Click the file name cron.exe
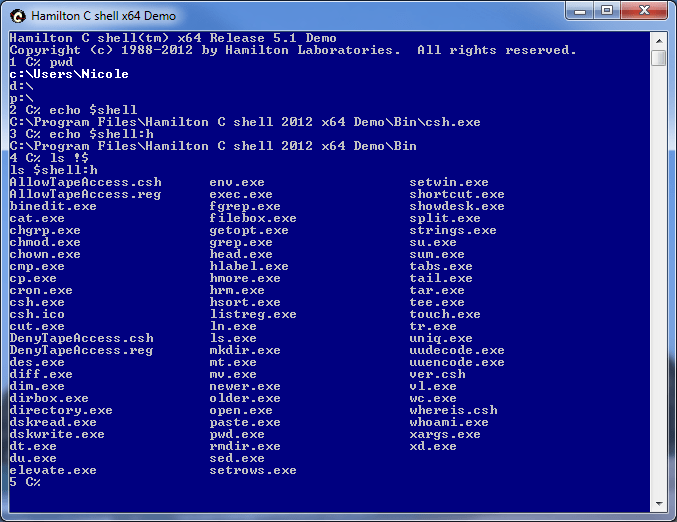The image size is (677, 522). pyautogui.click(x=41, y=291)
